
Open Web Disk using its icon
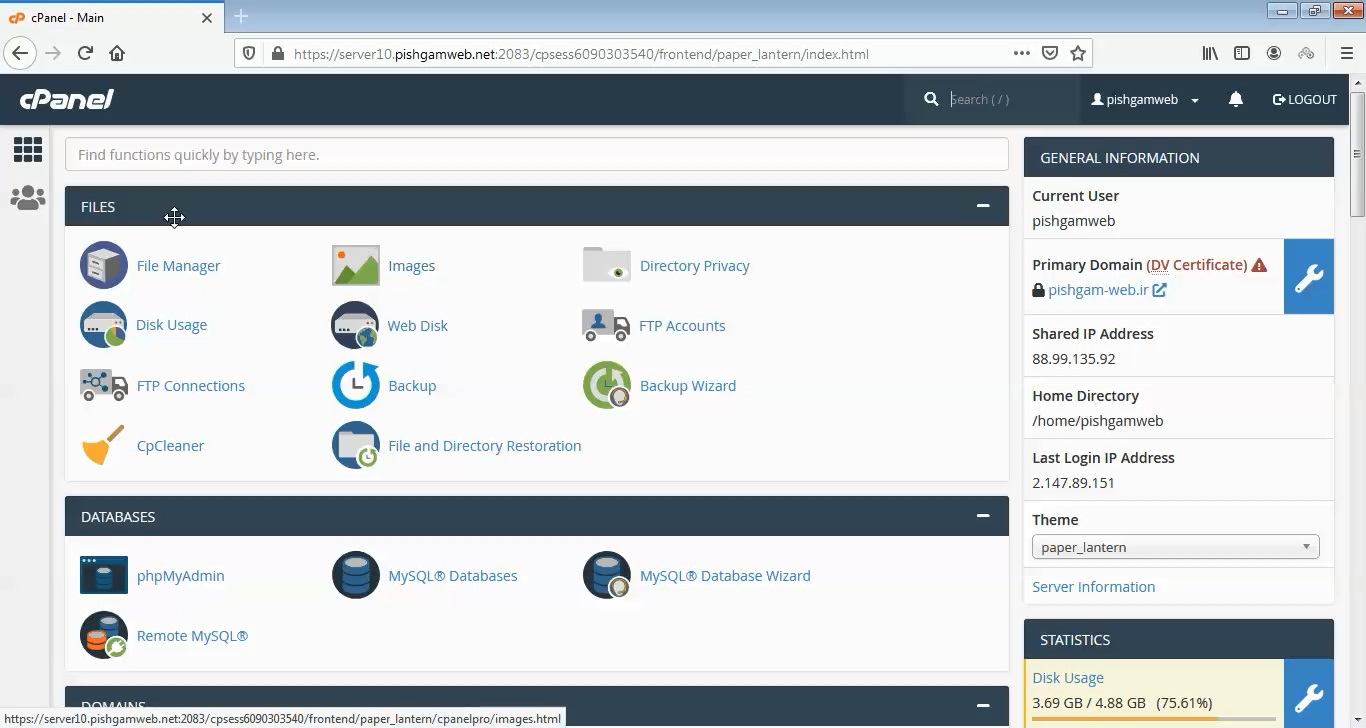tap(355, 325)
